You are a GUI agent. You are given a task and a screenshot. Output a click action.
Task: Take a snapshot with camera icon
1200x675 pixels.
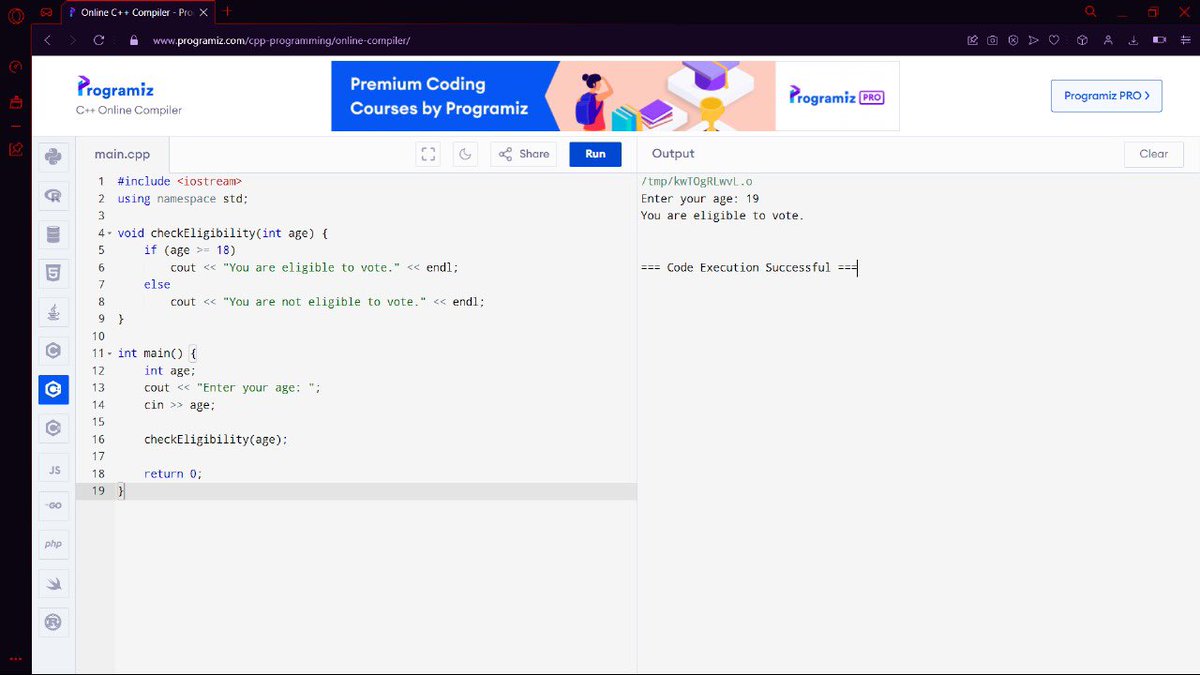[993, 41]
